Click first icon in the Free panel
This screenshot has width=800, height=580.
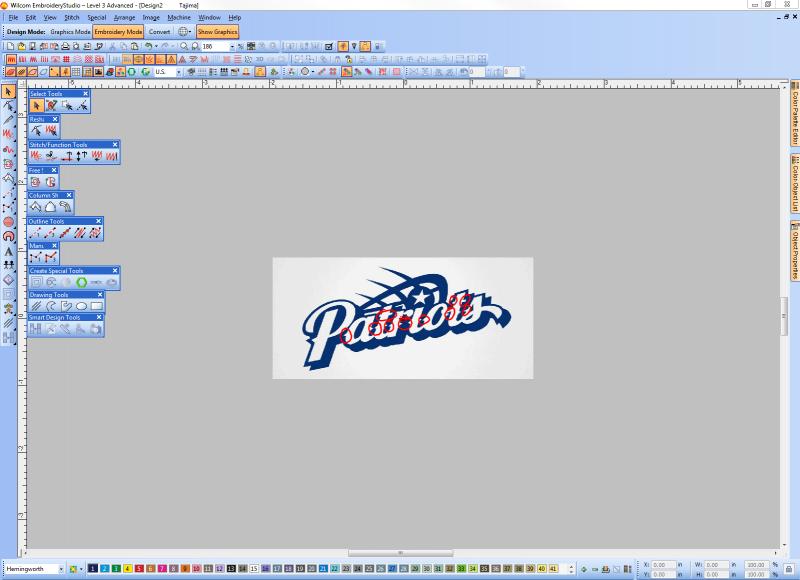pos(35,182)
